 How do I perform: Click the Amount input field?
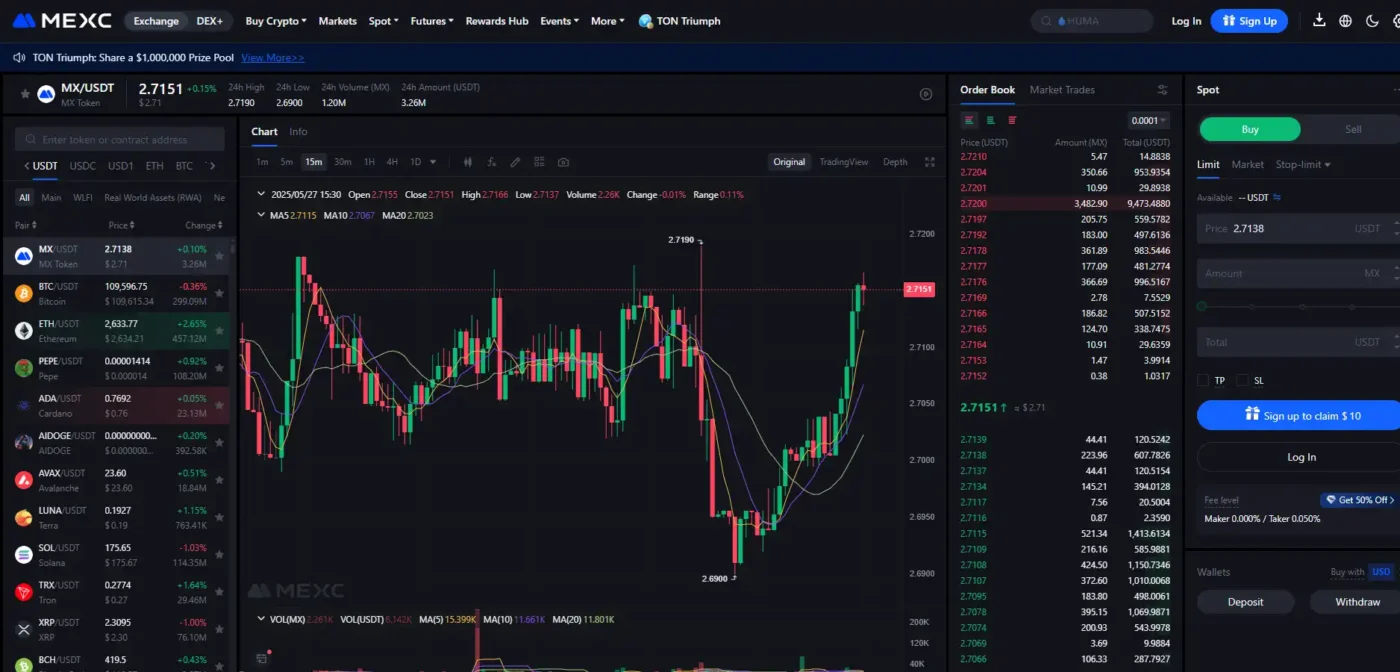1298,273
